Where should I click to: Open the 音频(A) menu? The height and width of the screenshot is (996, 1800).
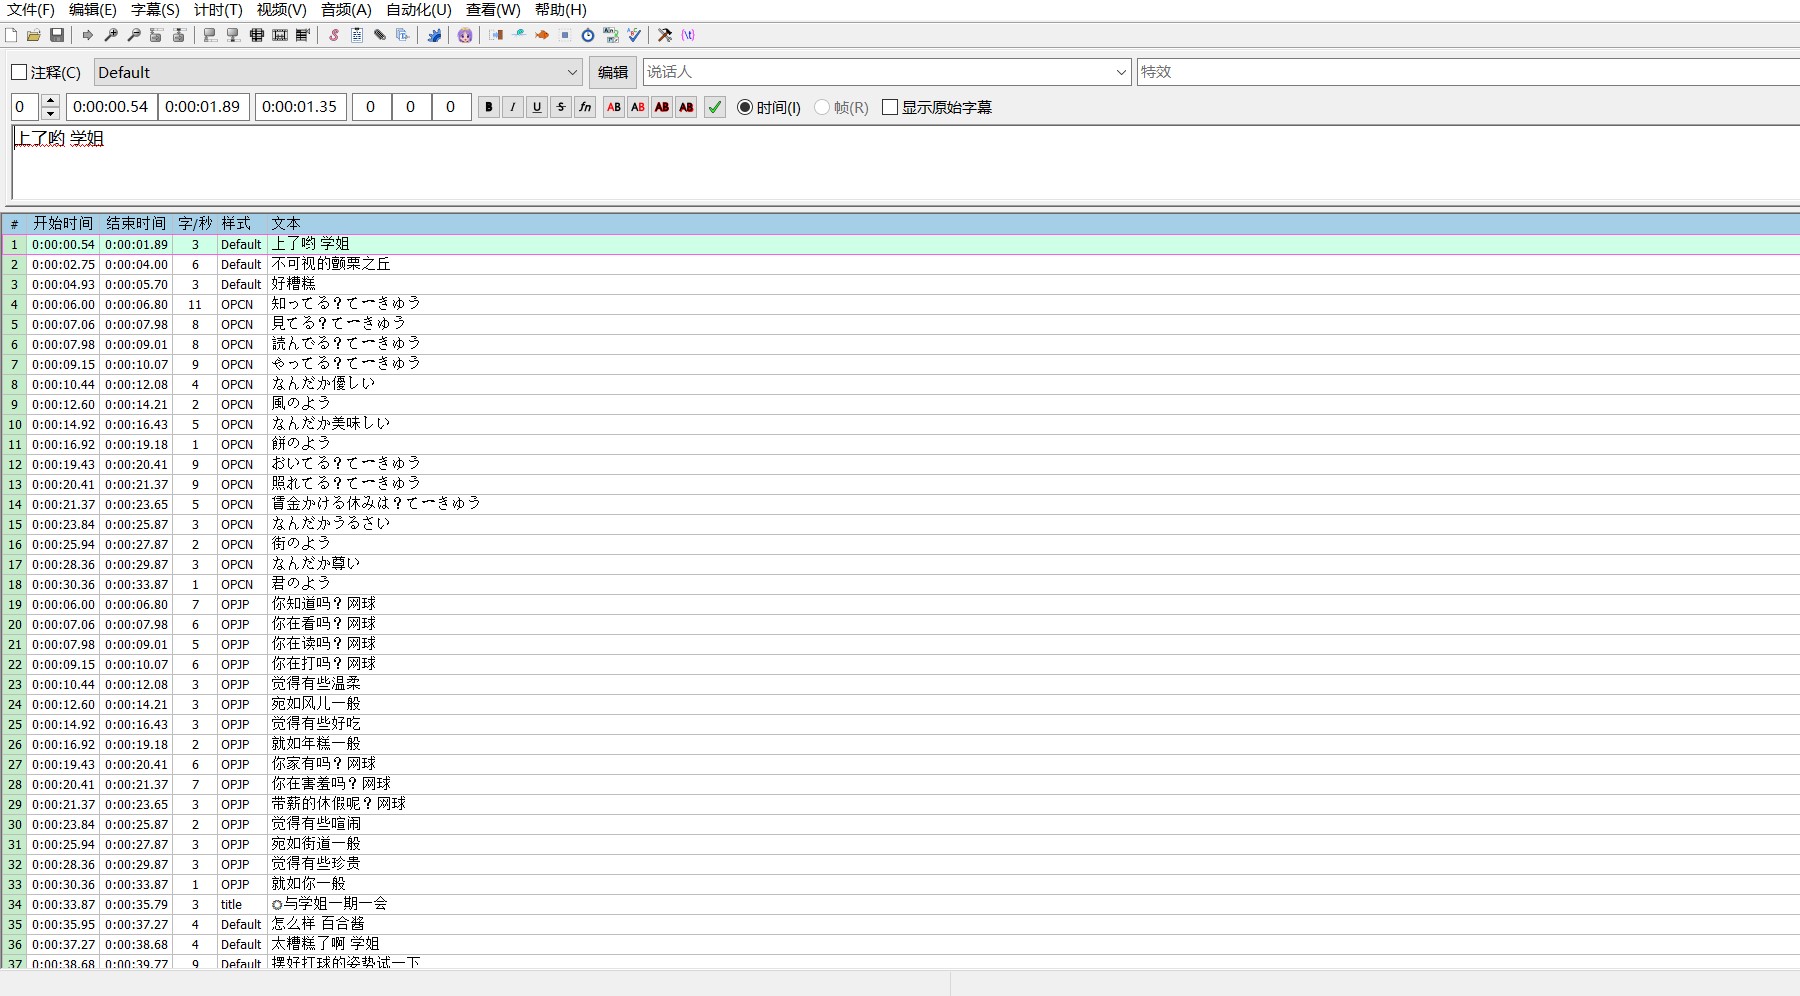pos(346,10)
